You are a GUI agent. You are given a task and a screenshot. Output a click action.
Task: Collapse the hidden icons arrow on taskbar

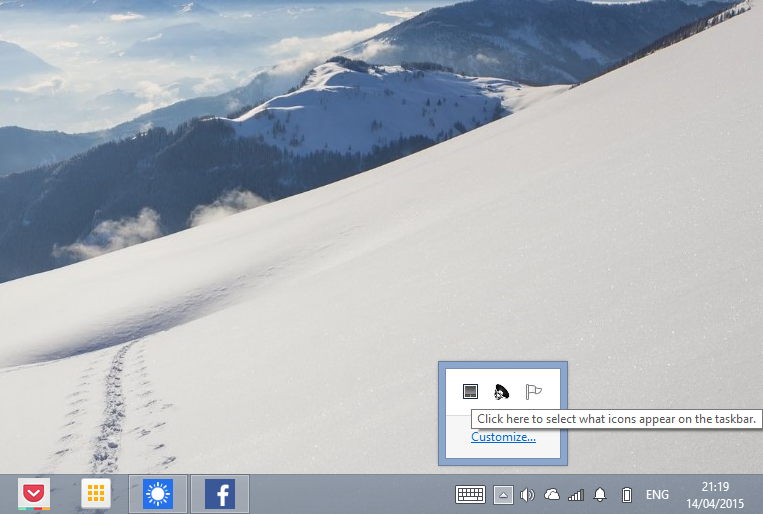[503, 496]
